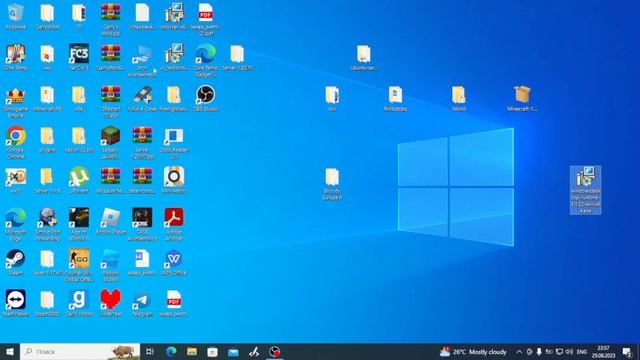Open the Windows Start menu
The image size is (640, 360).
coord(10,352)
